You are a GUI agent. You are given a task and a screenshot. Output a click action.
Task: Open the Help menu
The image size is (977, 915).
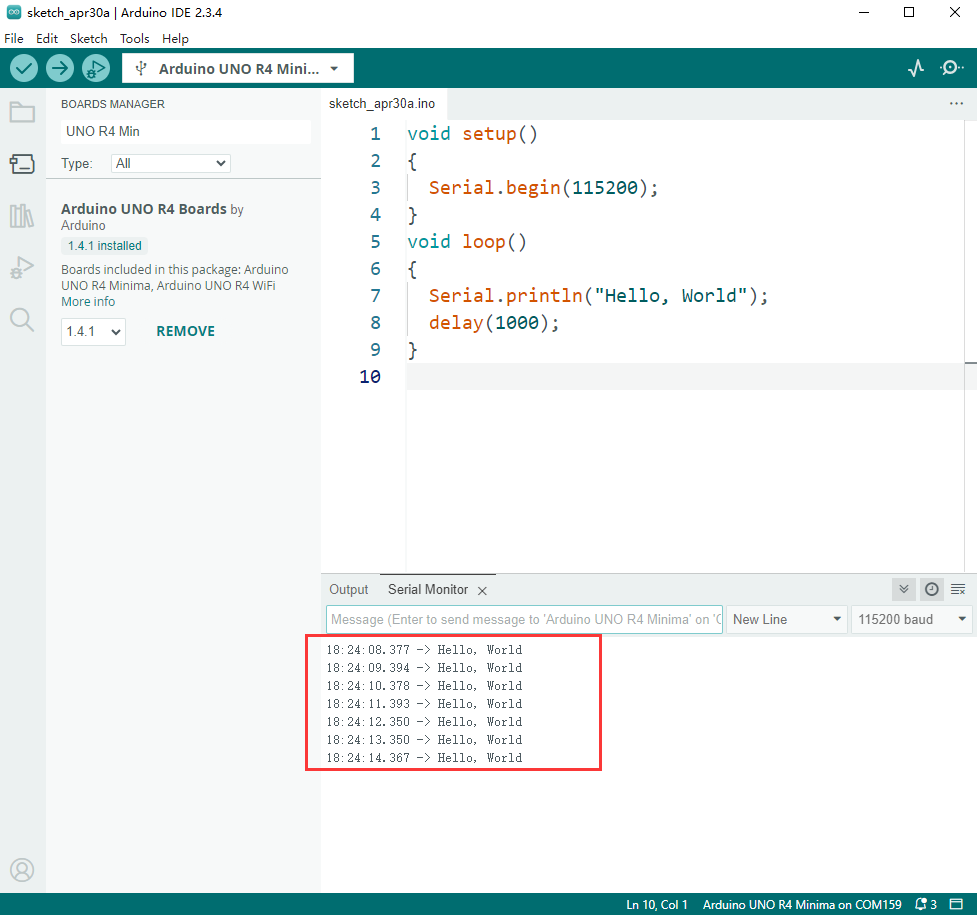coord(175,39)
